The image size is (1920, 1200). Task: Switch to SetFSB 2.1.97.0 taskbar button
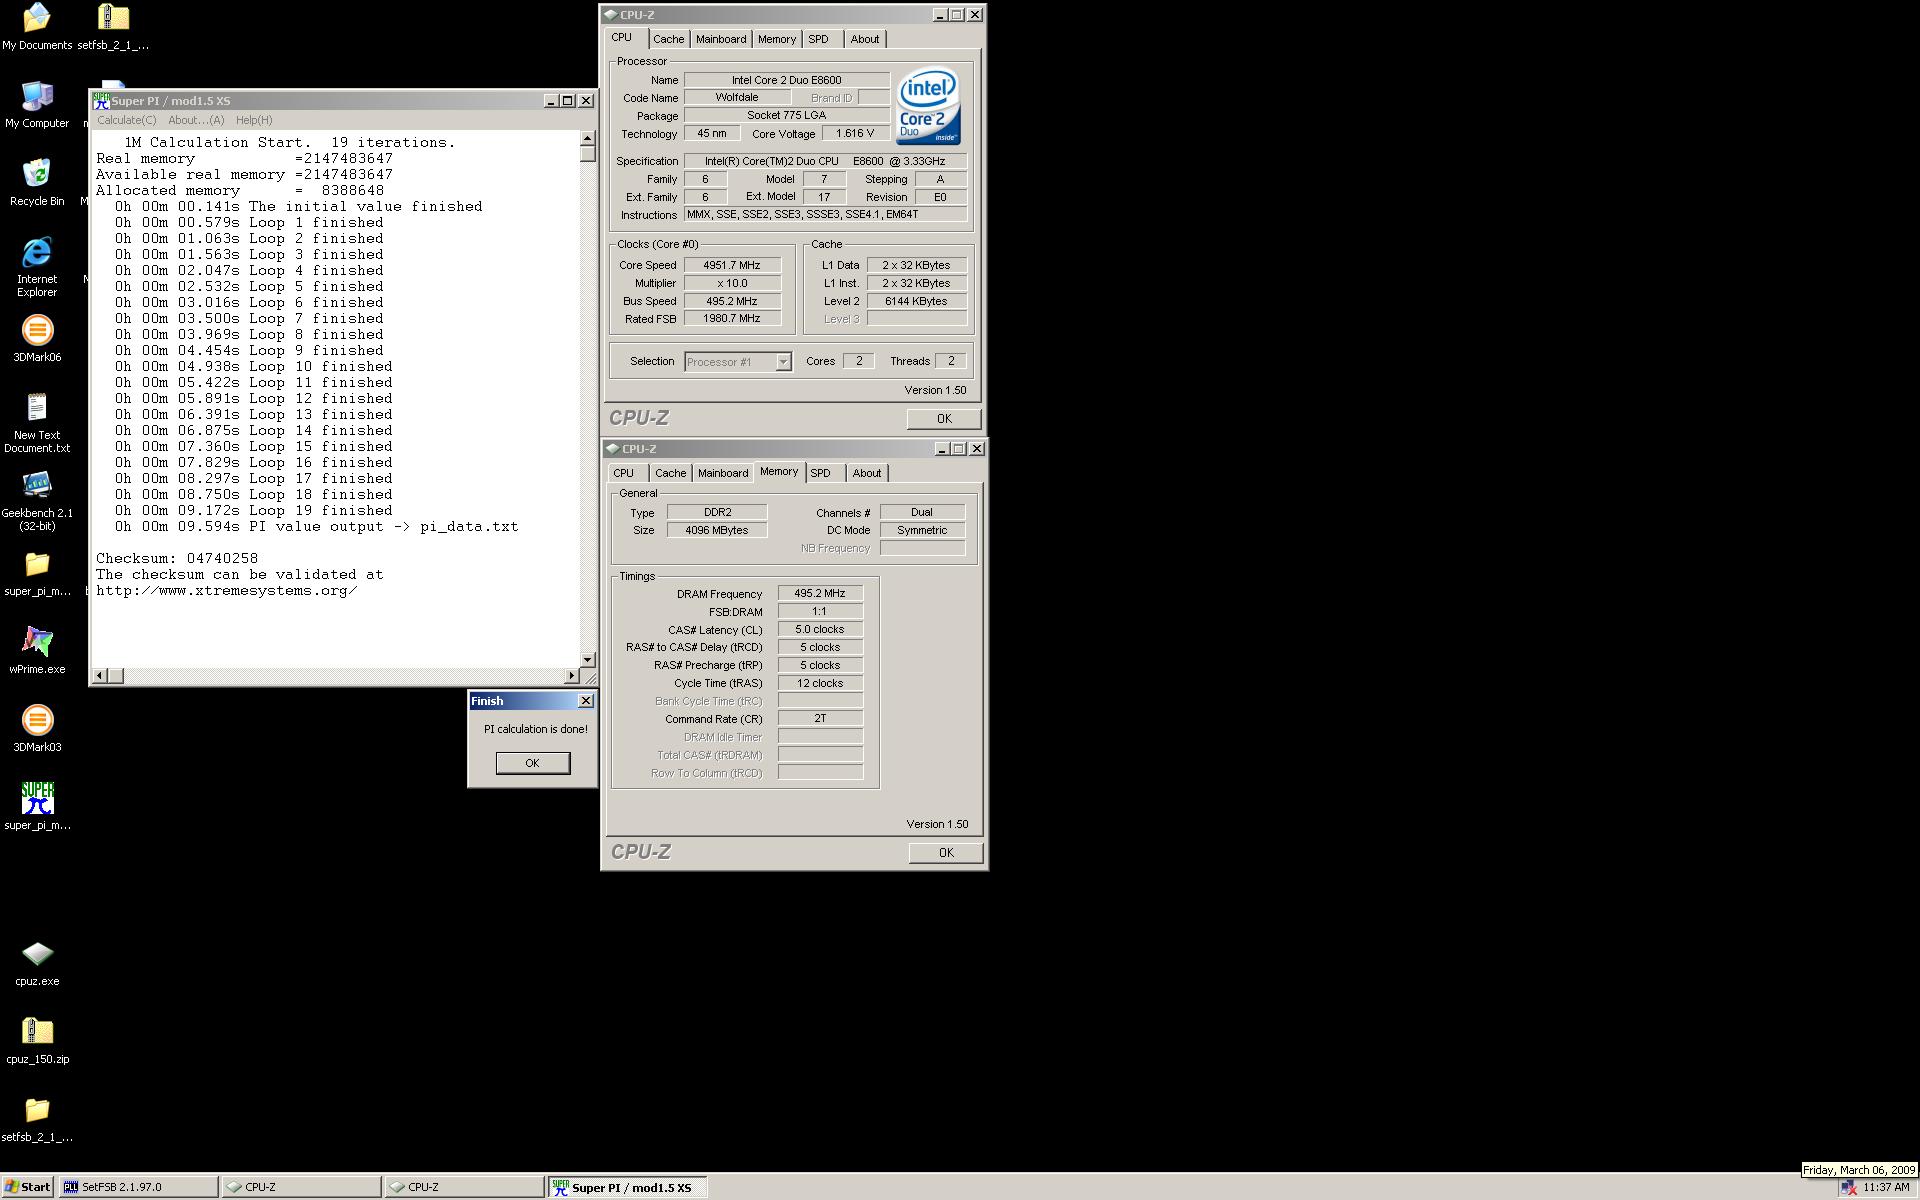coord(138,1187)
